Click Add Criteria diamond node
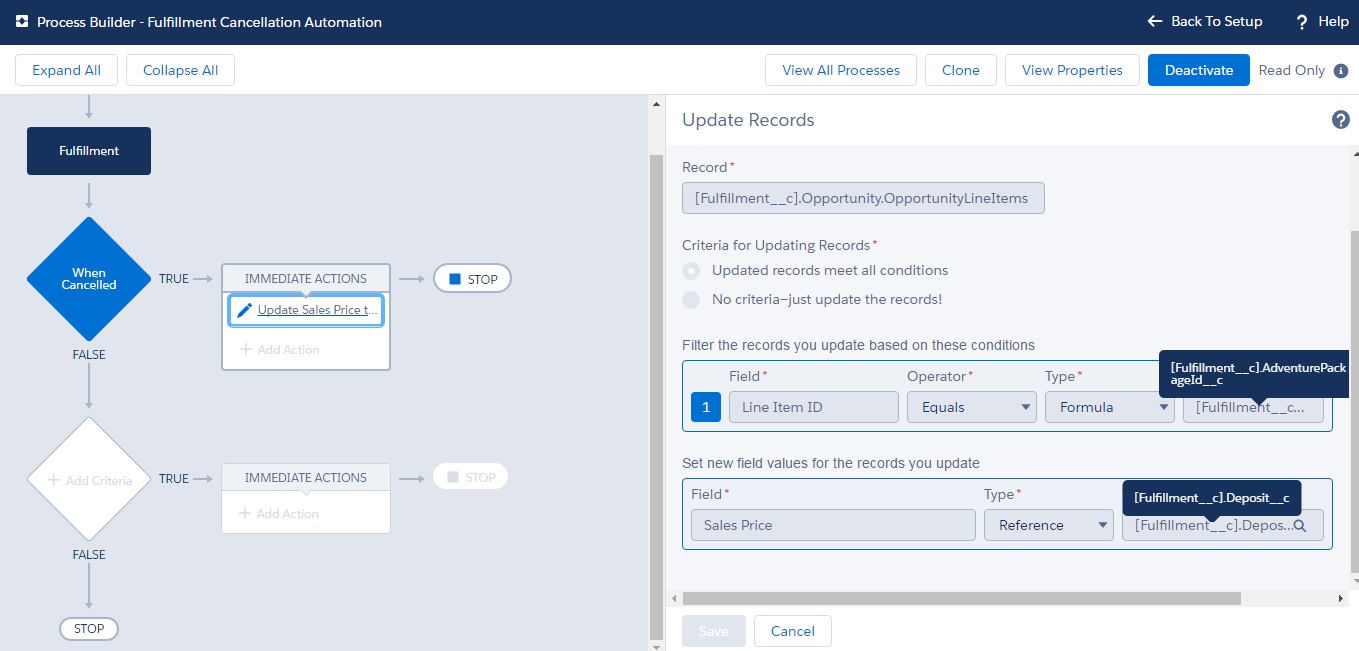 (89, 480)
